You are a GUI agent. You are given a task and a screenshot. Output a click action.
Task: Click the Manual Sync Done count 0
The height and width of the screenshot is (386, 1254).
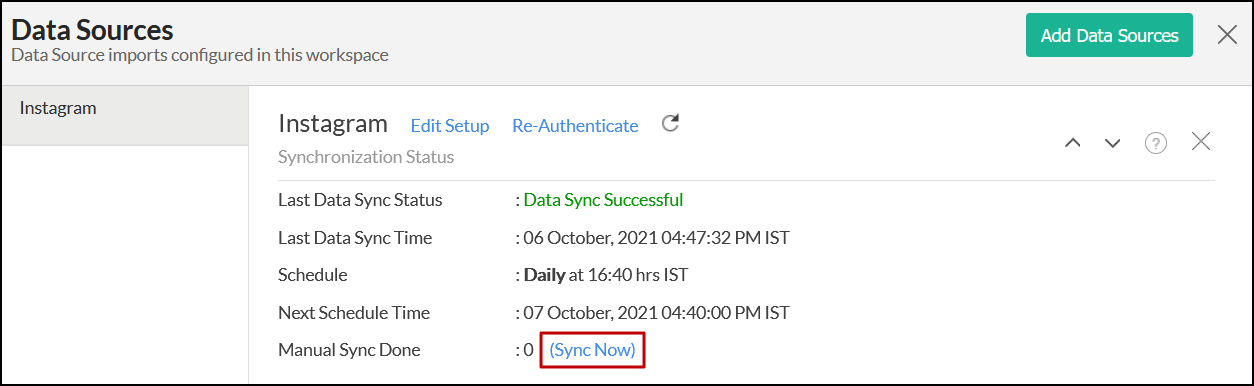[x=529, y=350]
